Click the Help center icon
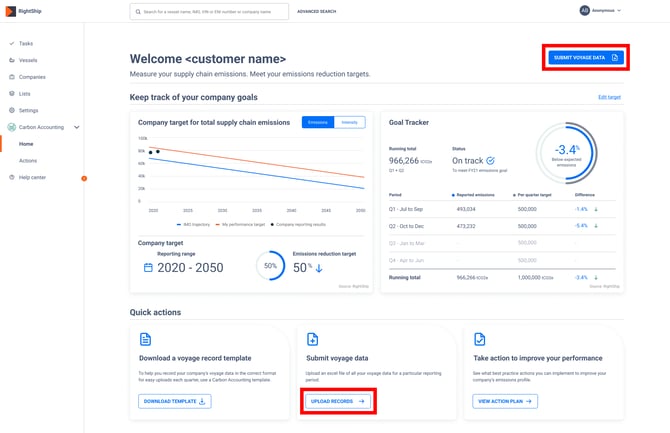Image resolution: width=670 pixels, height=433 pixels. pyautogui.click(x=11, y=177)
